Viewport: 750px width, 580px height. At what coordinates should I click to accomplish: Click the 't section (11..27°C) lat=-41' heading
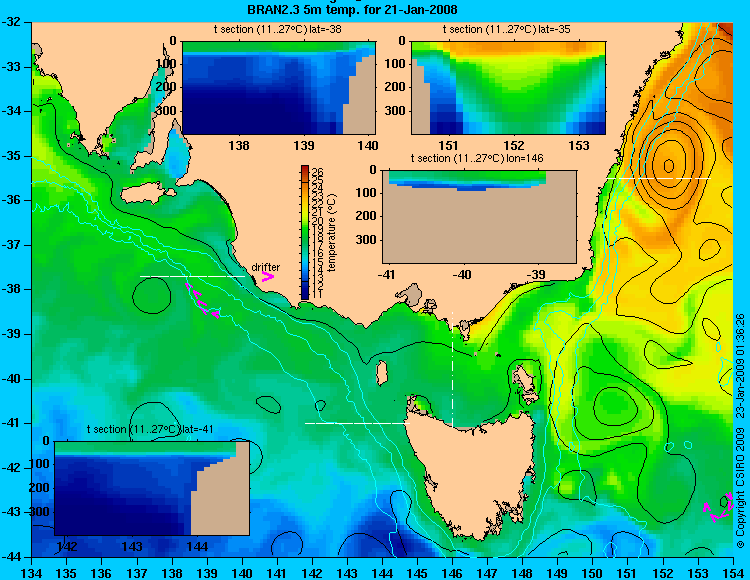point(150,429)
